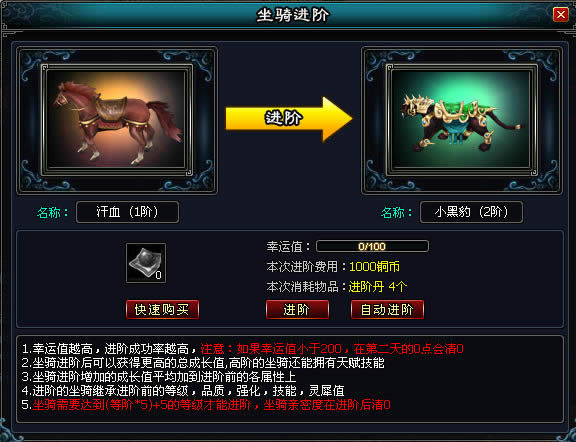Screen dimensions: 576x442
Task: Close the 坐骑进阶 window
Action: pos(561,15)
